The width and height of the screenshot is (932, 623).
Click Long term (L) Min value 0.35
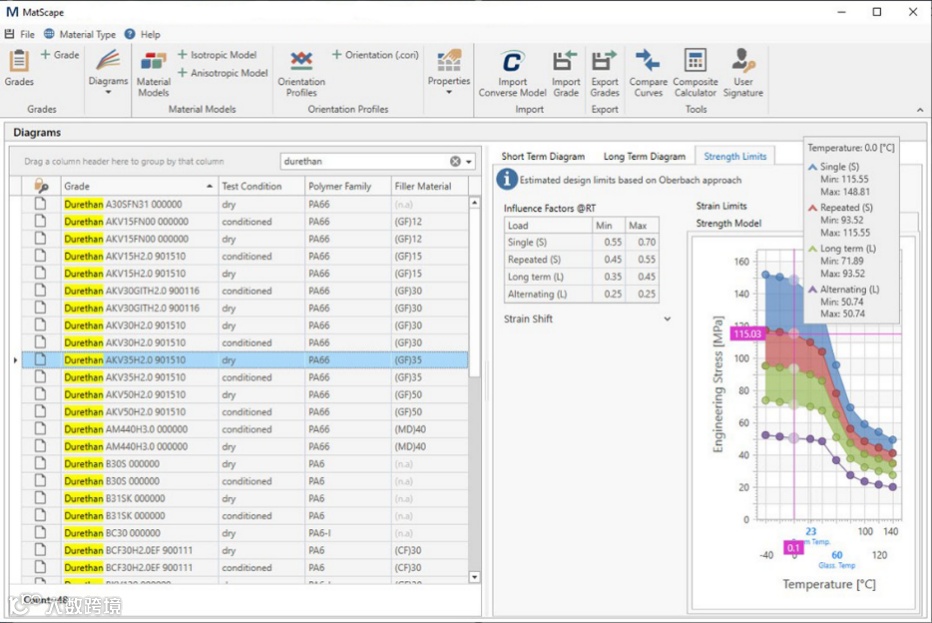click(612, 276)
